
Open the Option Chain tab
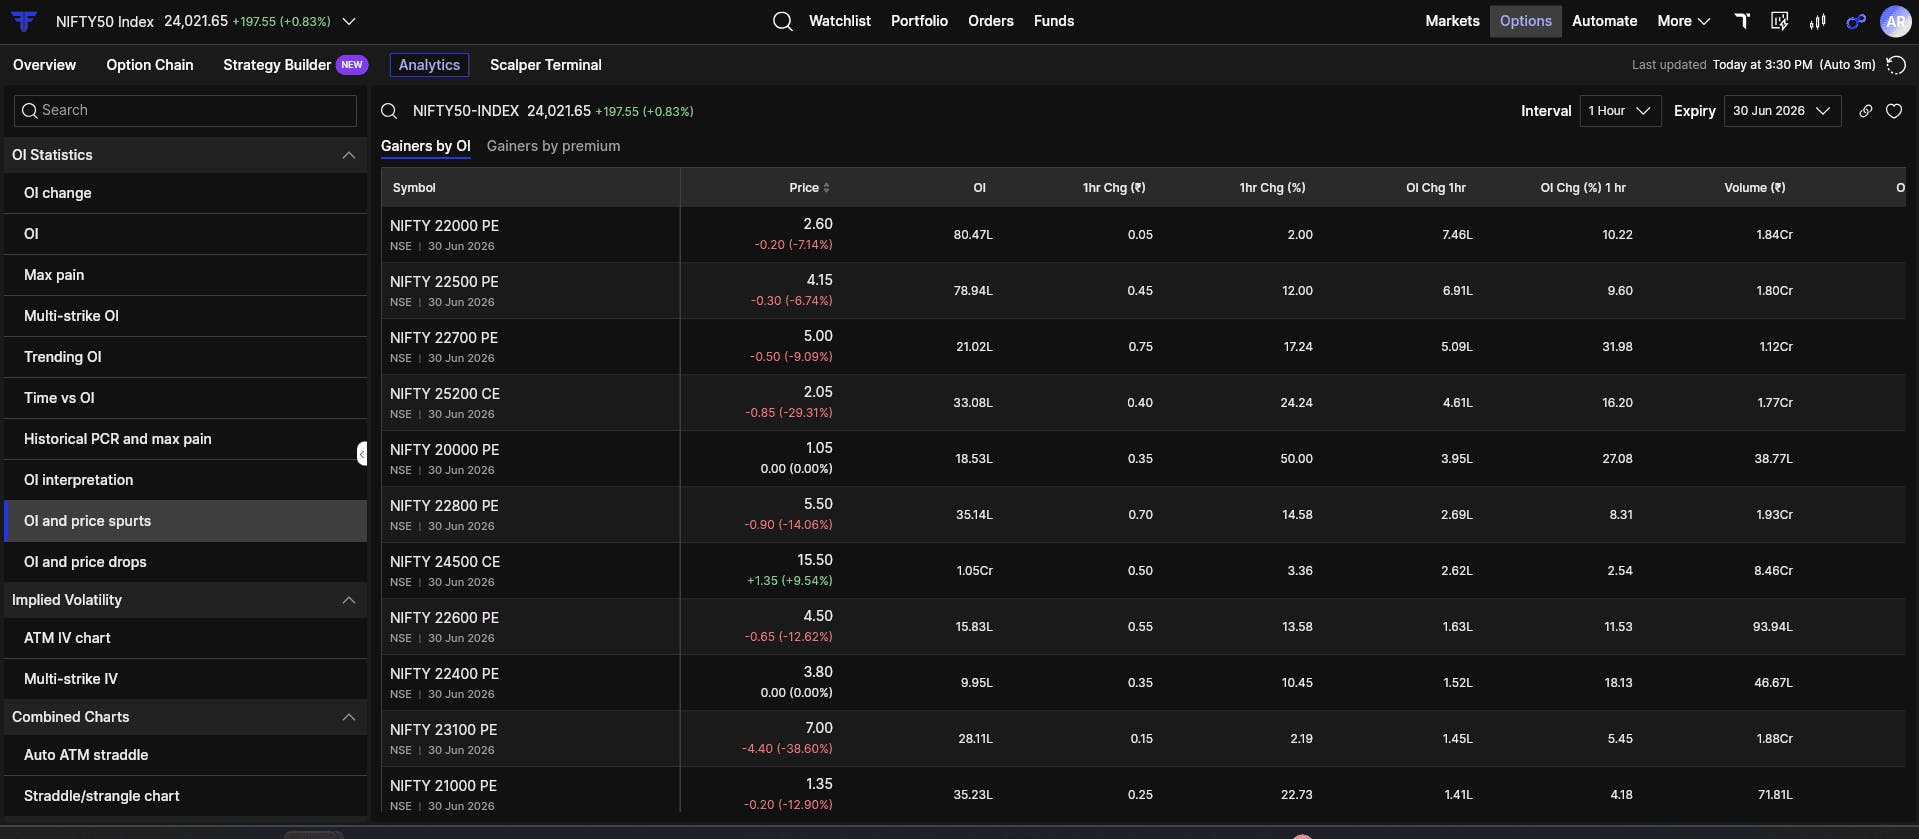[150, 65]
